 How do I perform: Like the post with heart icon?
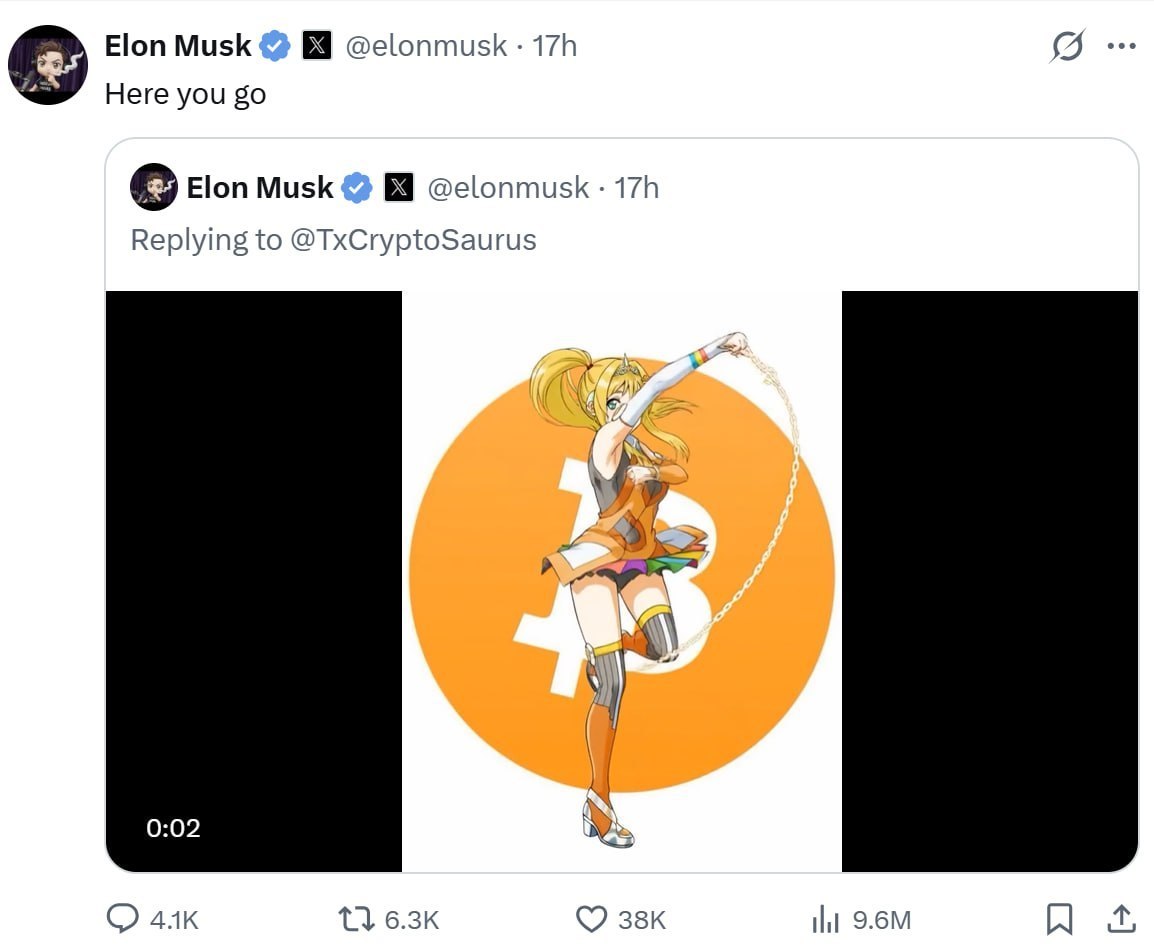[593, 919]
